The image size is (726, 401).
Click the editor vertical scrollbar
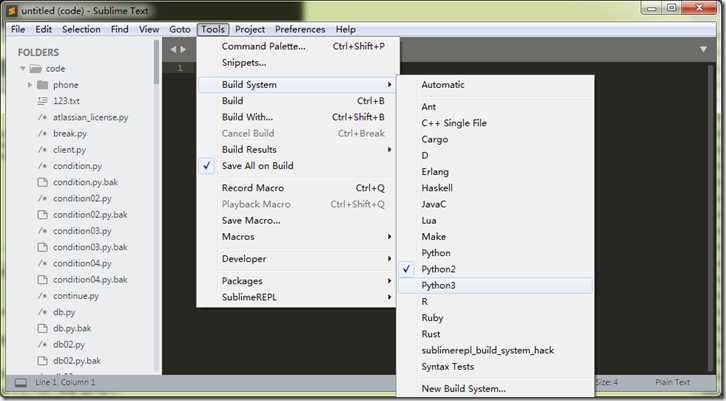coord(712,218)
